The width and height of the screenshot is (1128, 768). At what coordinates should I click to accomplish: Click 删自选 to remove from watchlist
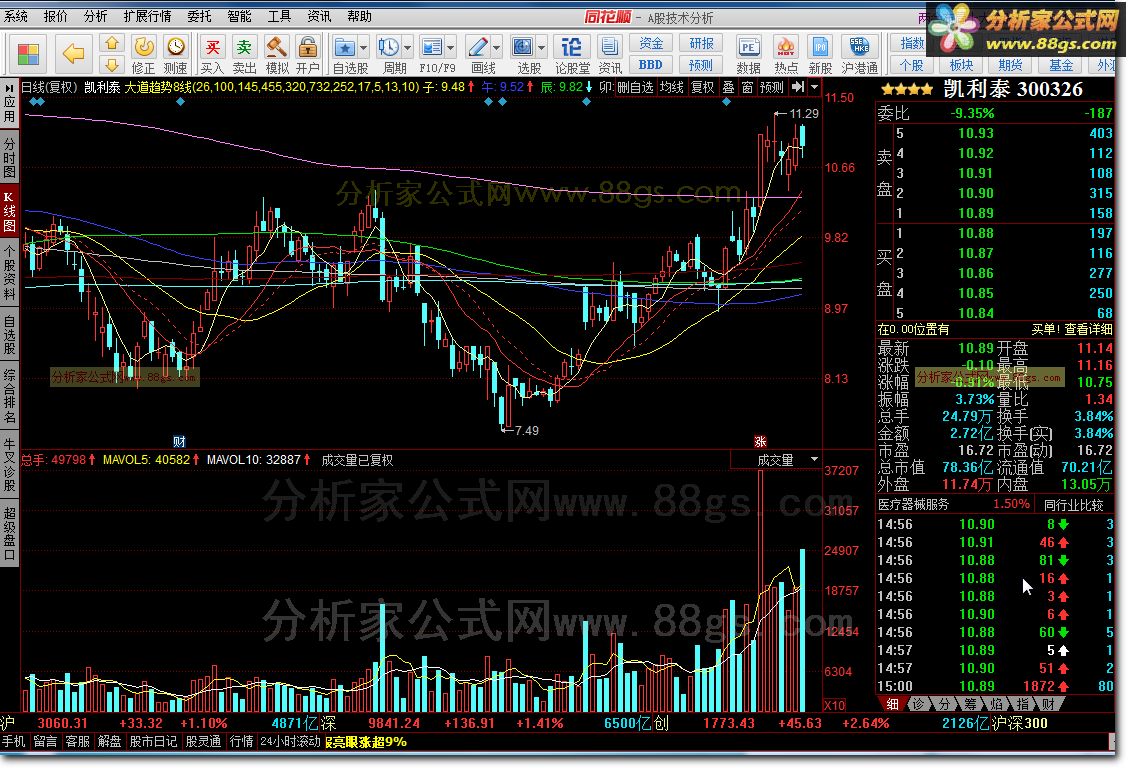(635, 87)
